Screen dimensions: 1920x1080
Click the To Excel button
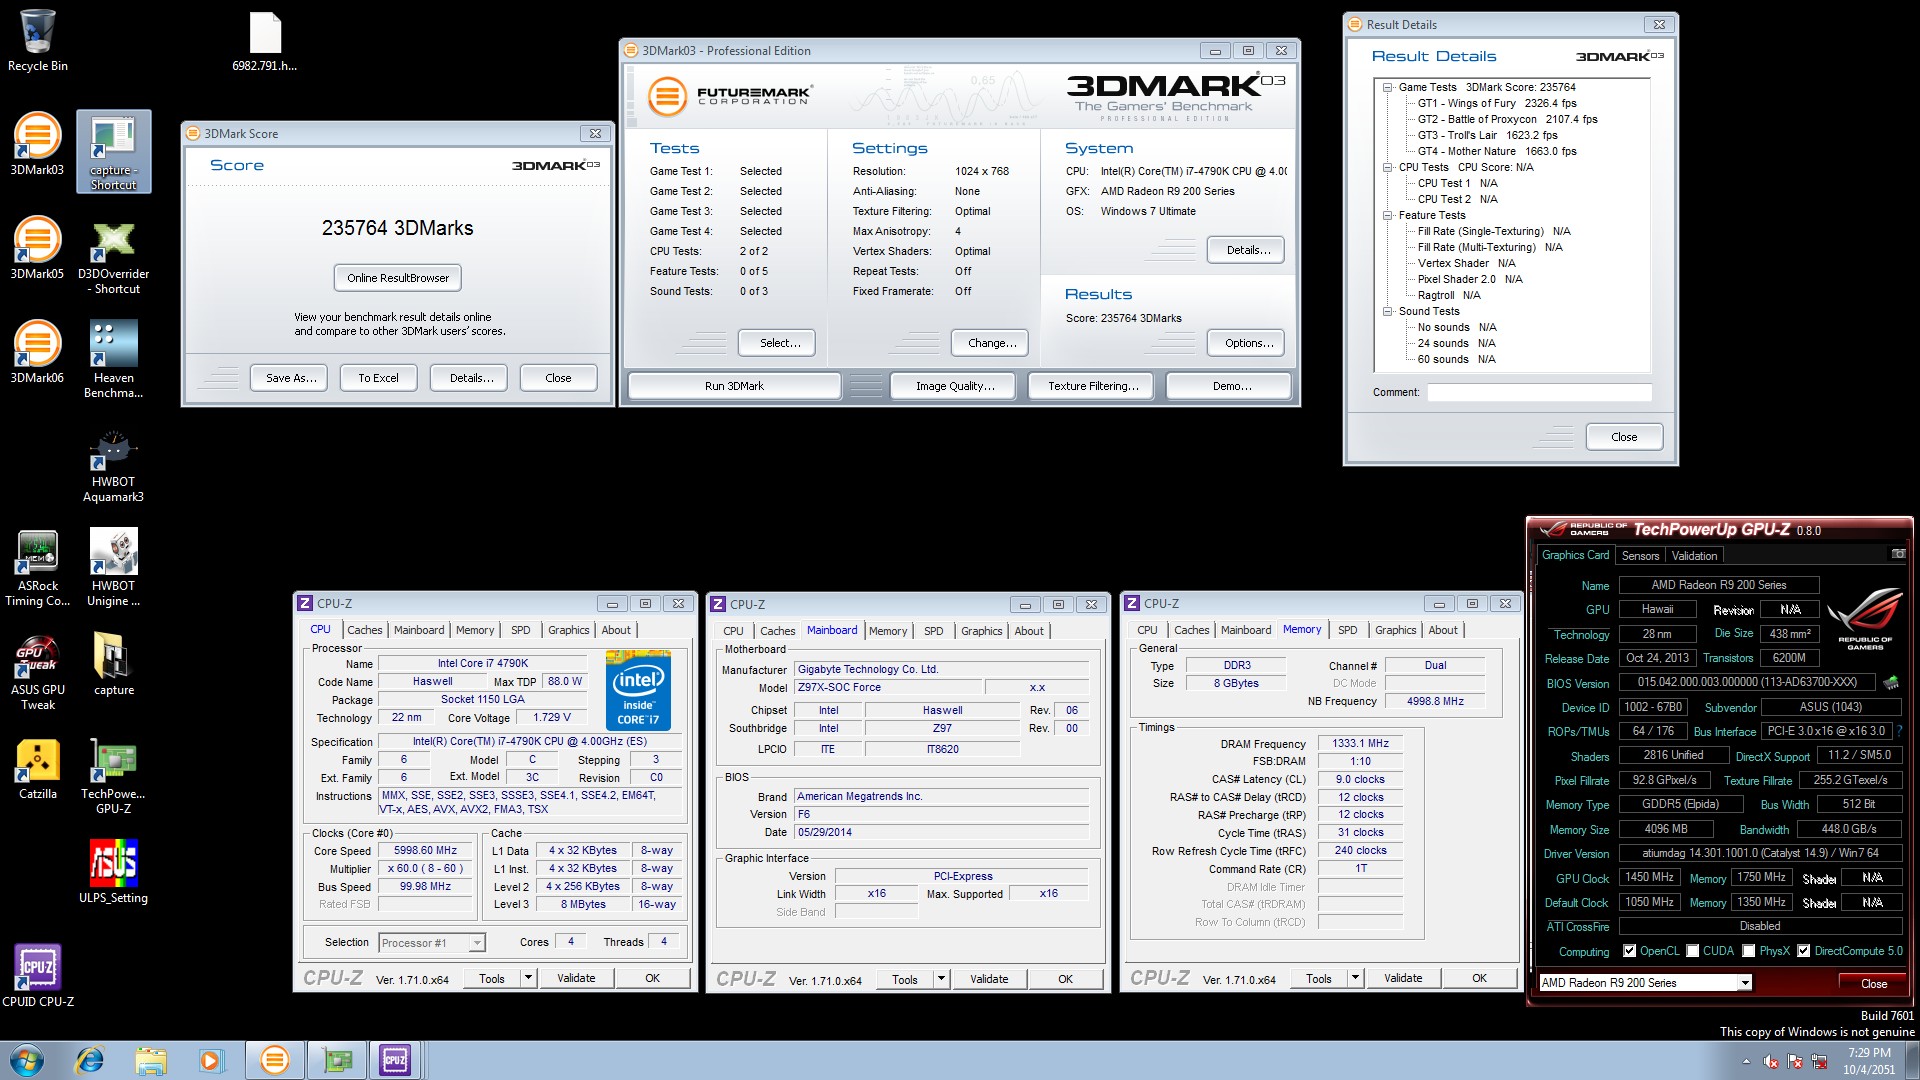pos(378,378)
